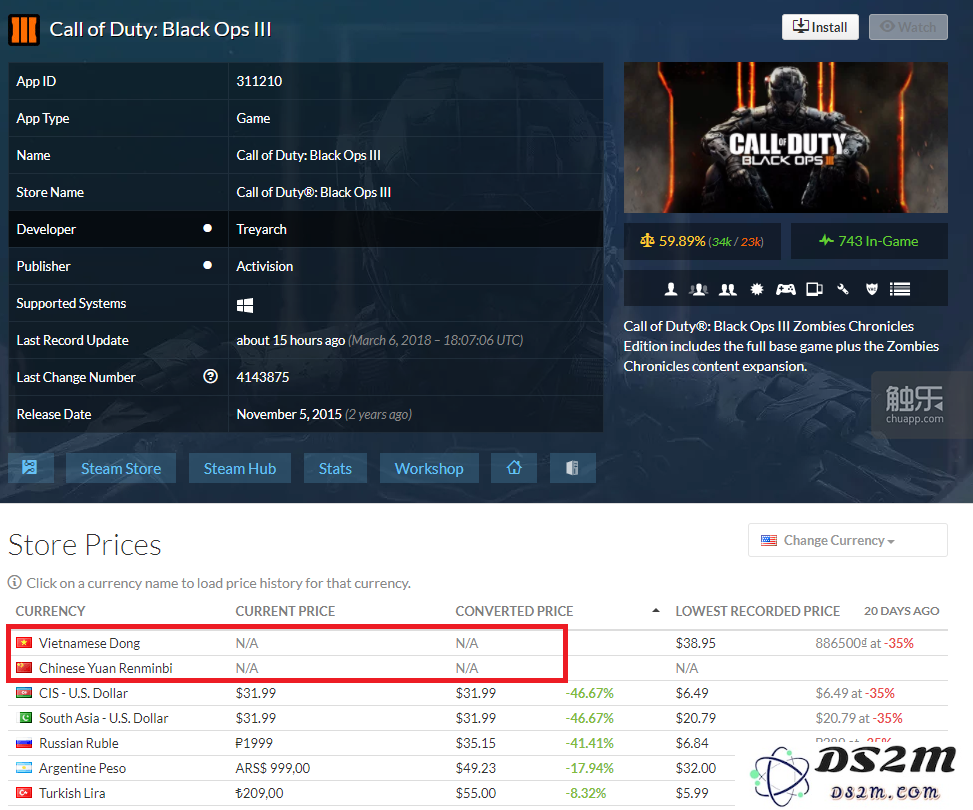This screenshot has height=810, width=973.
Task: Click the Call of Duty header image
Action: click(x=786, y=137)
